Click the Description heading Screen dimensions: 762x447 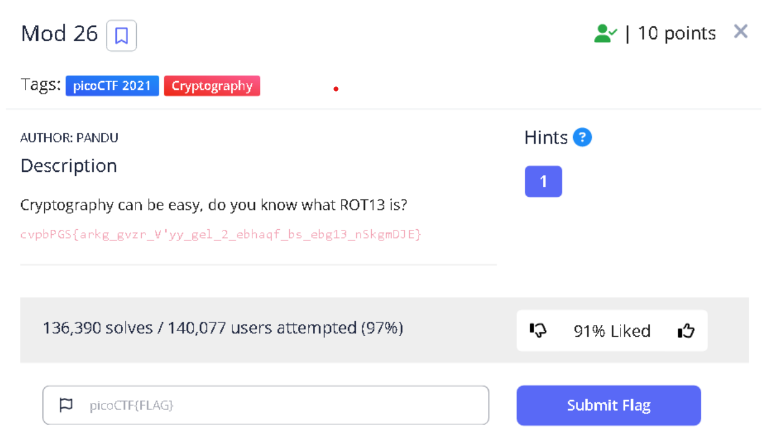(69, 166)
